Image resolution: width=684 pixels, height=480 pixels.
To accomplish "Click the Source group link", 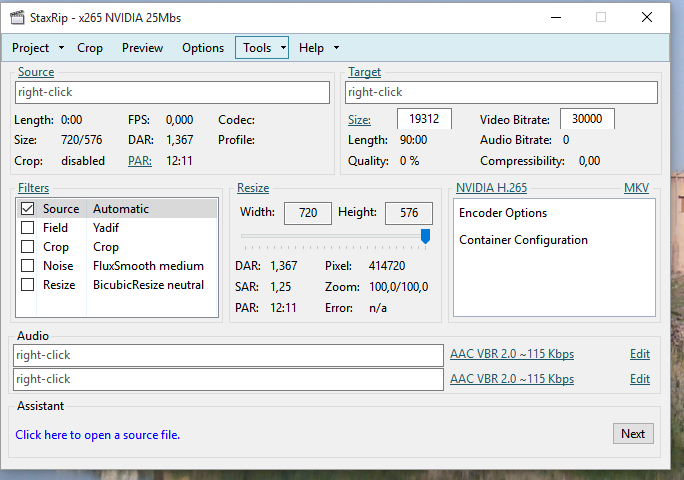I will click(x=36, y=72).
